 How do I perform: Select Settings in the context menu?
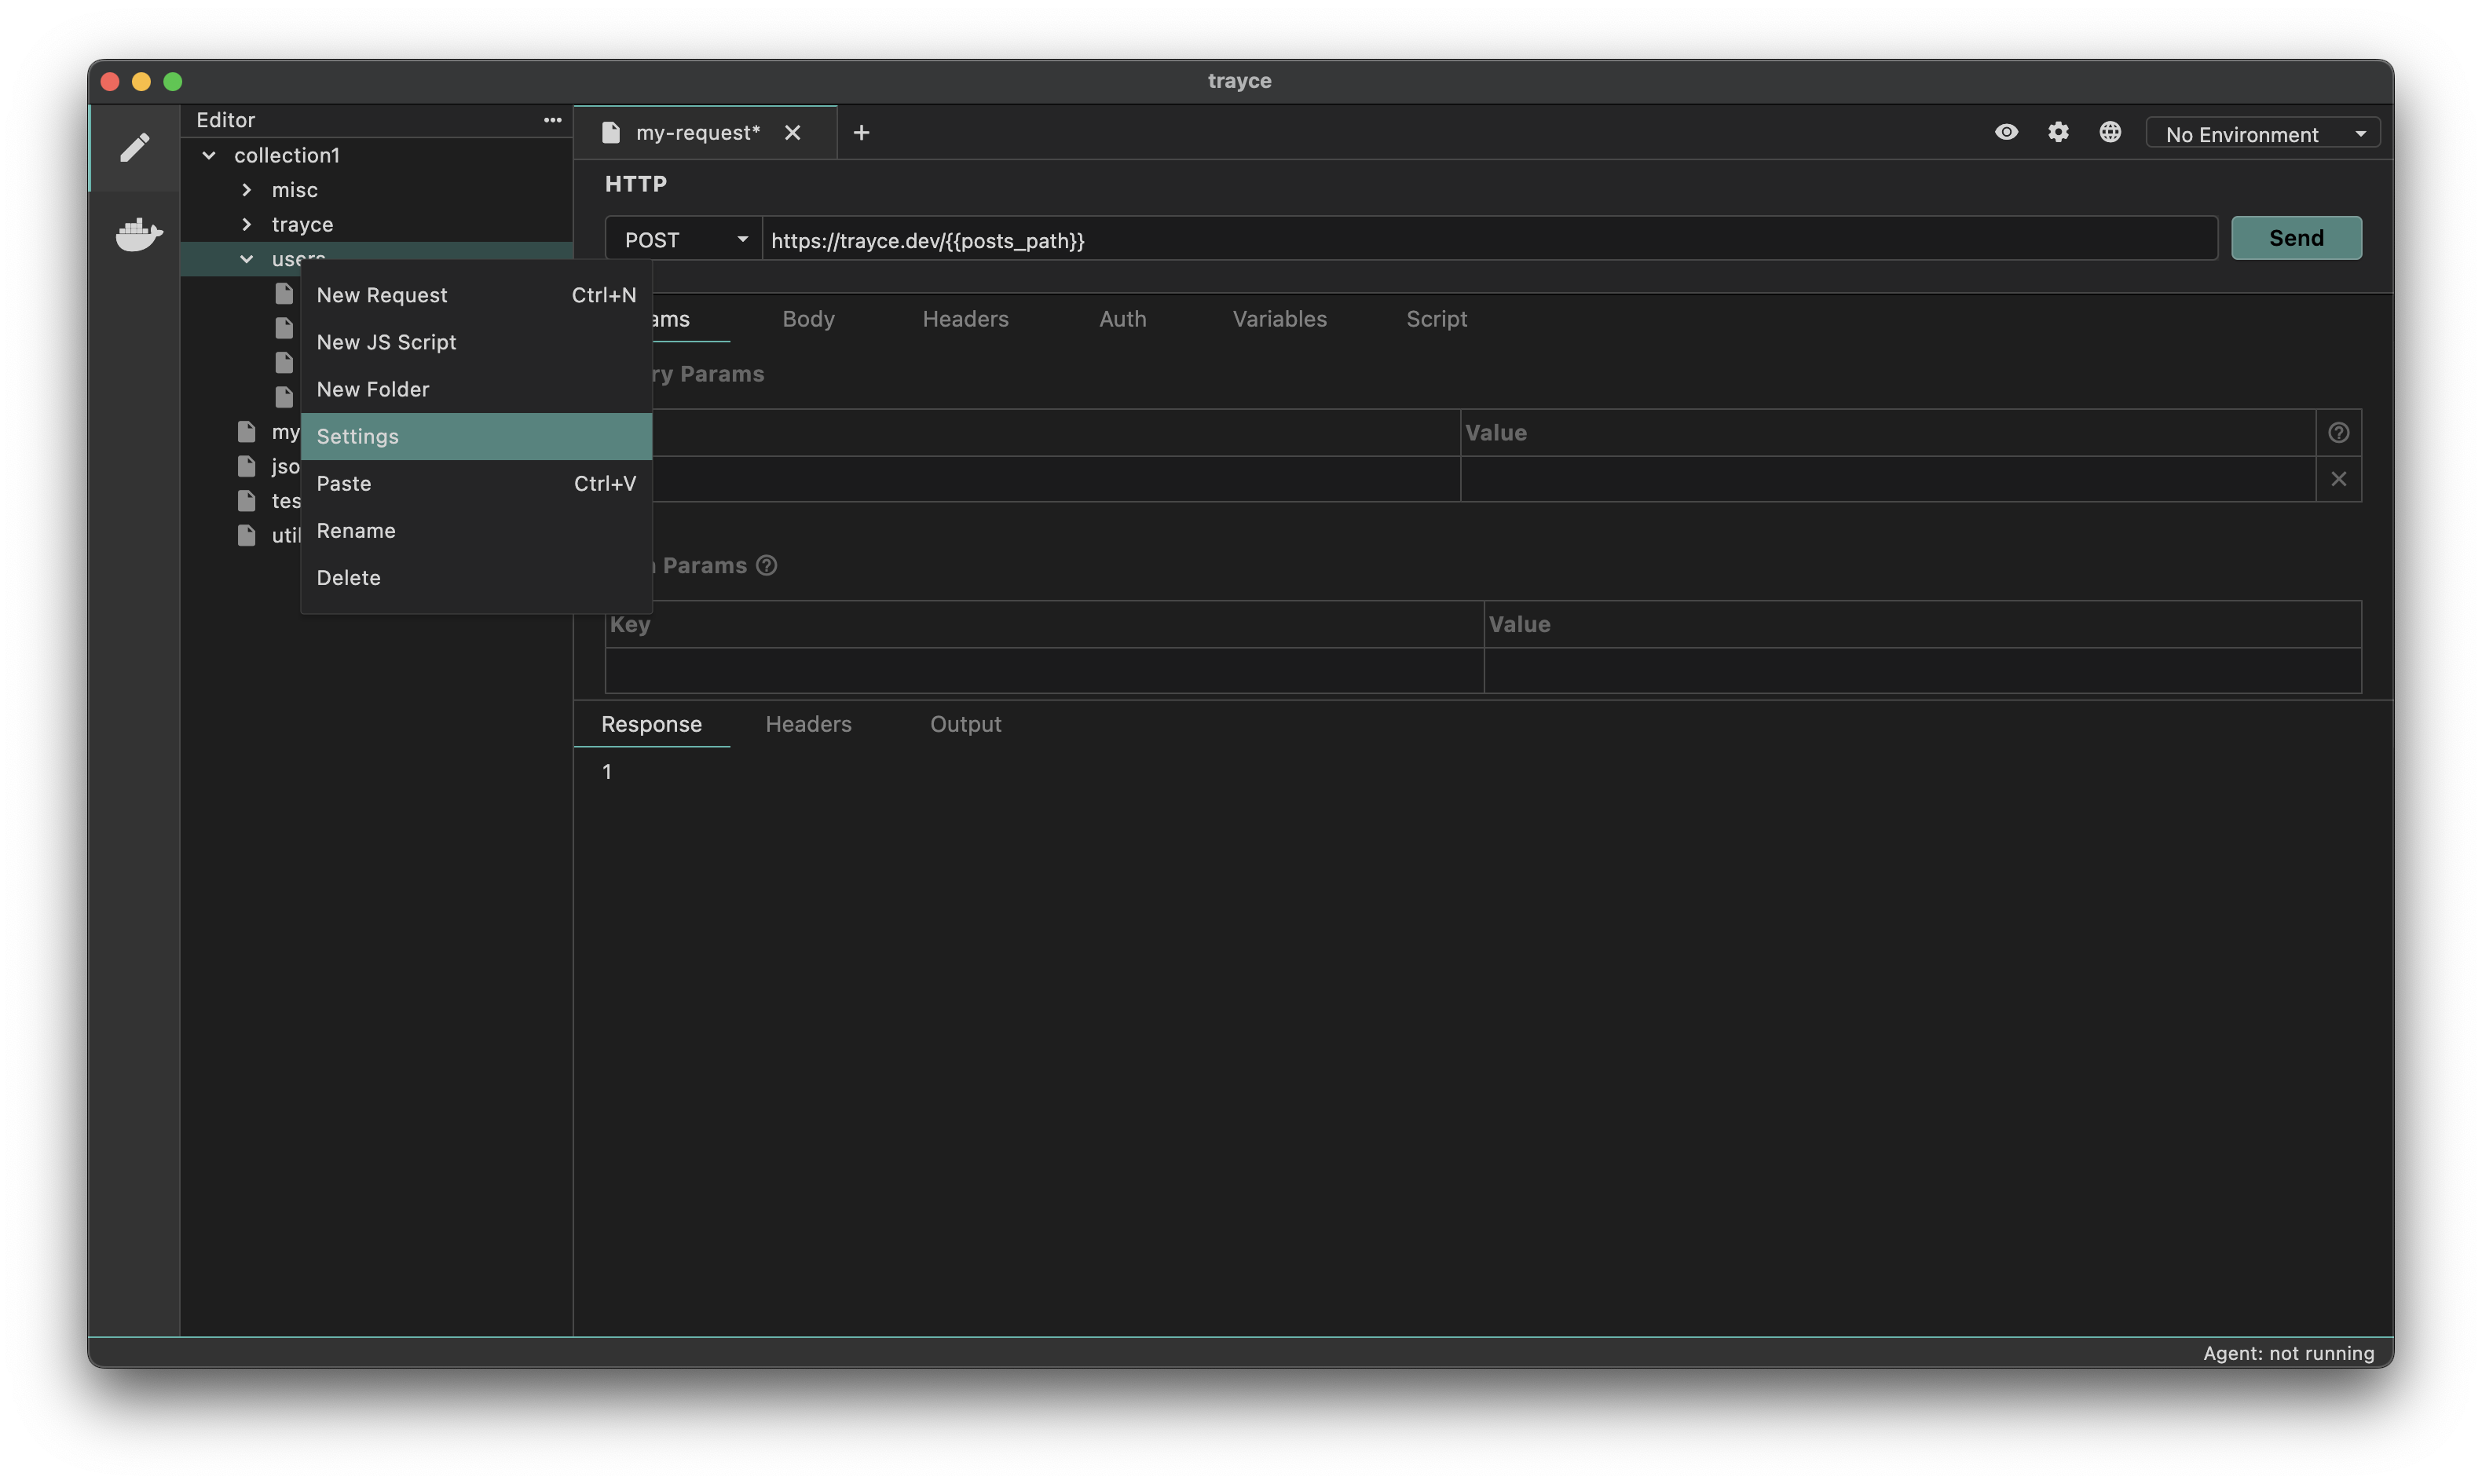tap(476, 437)
